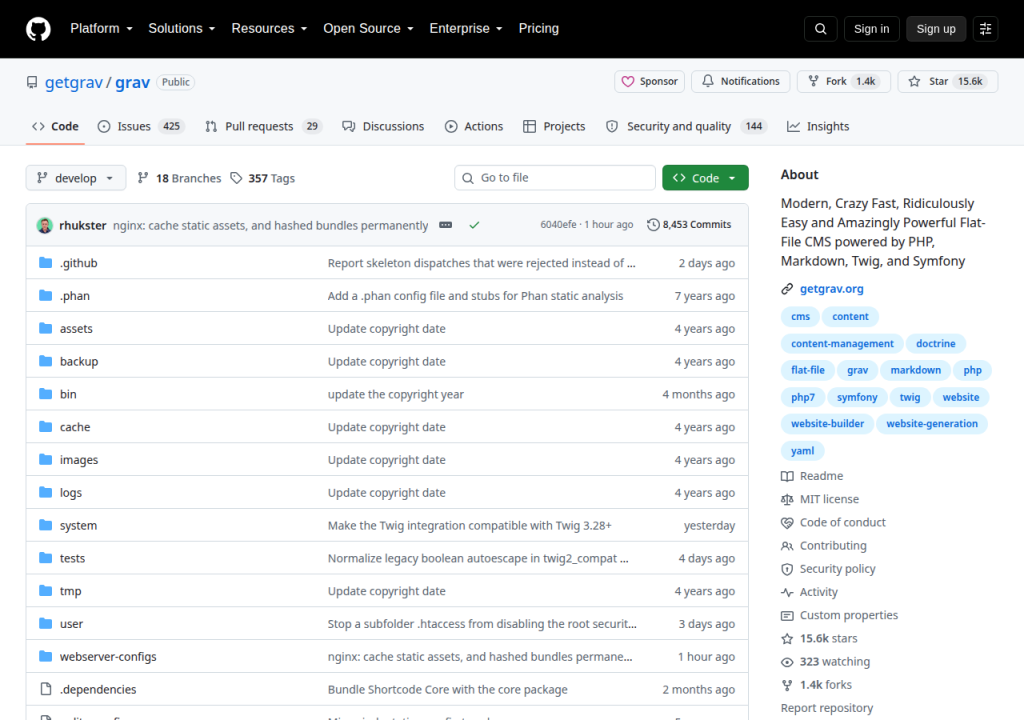Open the header appearance settings icon
This screenshot has height=720, width=1024.
click(x=985, y=29)
